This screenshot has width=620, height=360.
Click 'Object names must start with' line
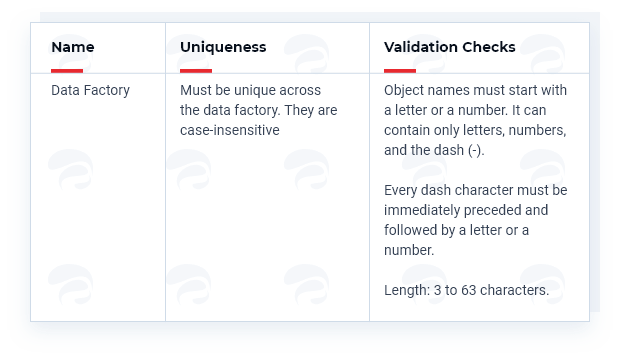pyautogui.click(x=475, y=90)
